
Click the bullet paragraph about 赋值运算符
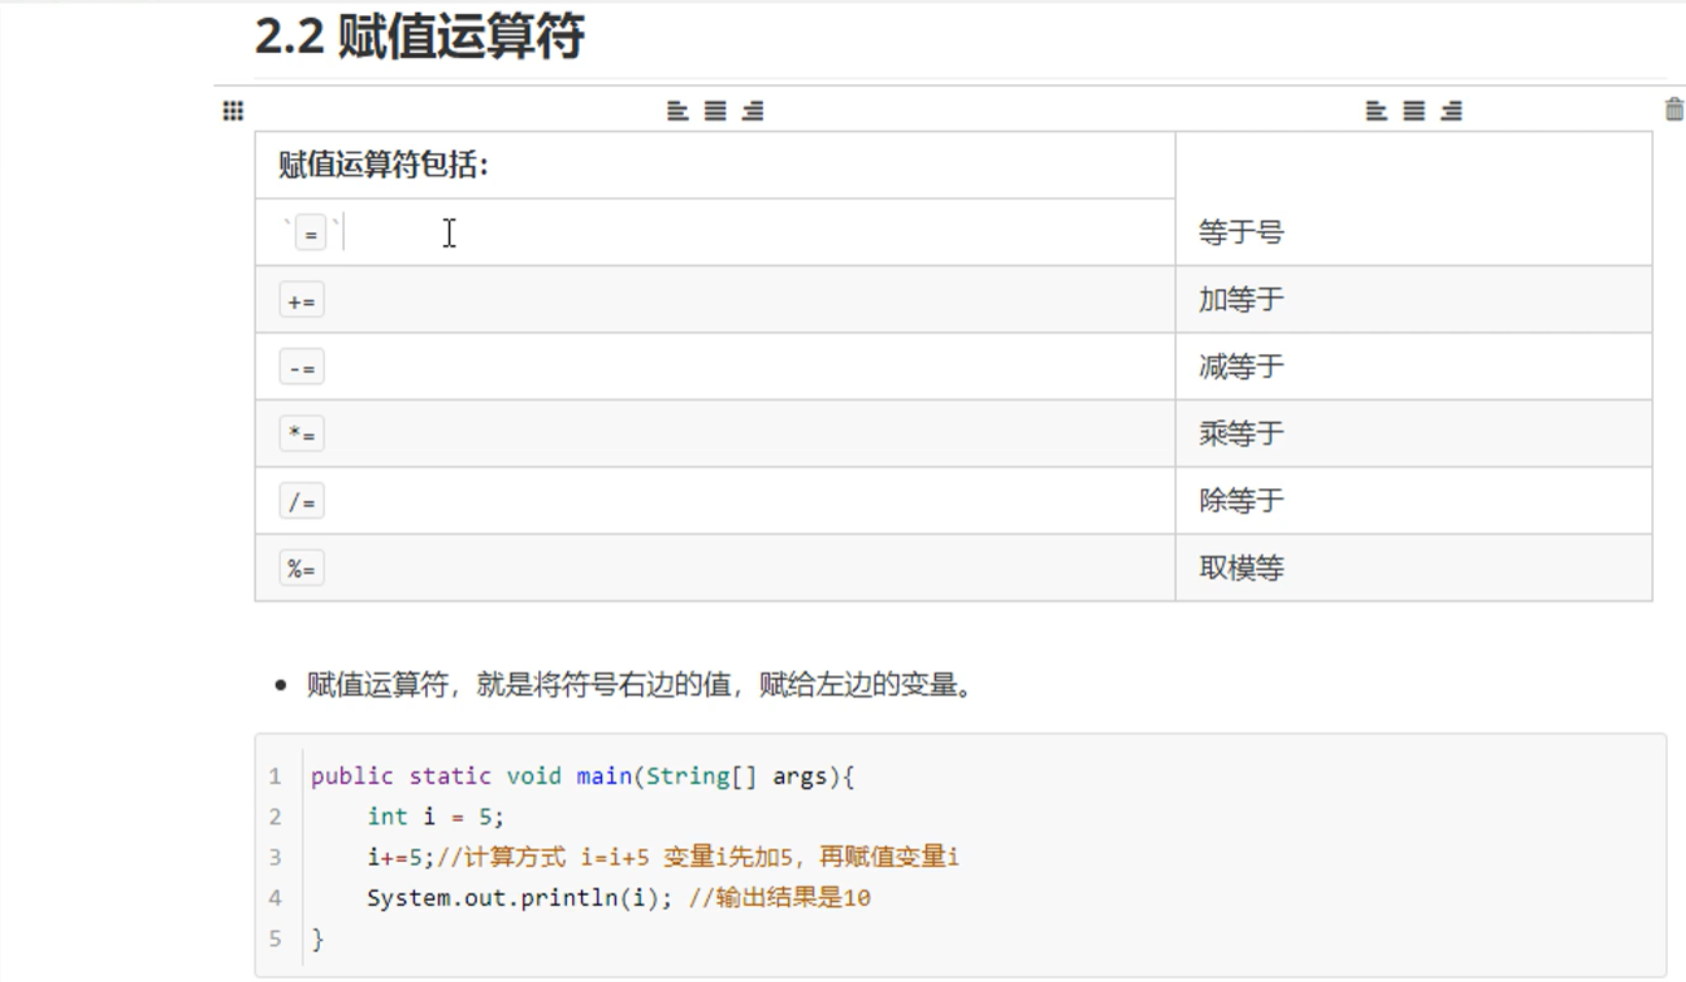pos(640,685)
